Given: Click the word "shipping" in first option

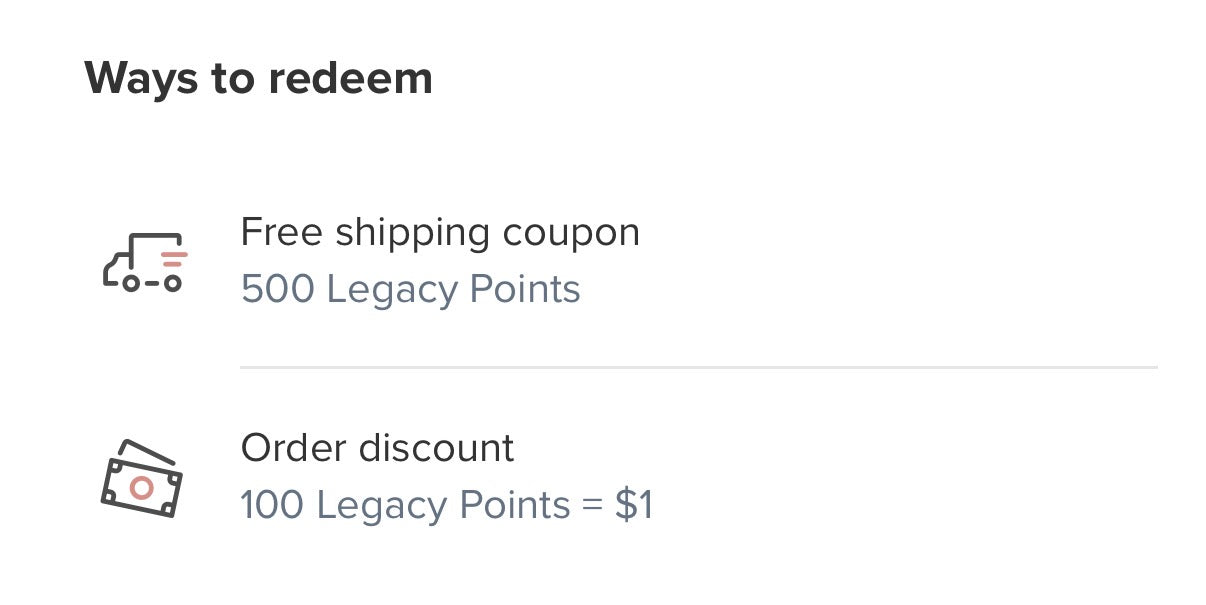Looking at the screenshot, I should coord(413,232).
